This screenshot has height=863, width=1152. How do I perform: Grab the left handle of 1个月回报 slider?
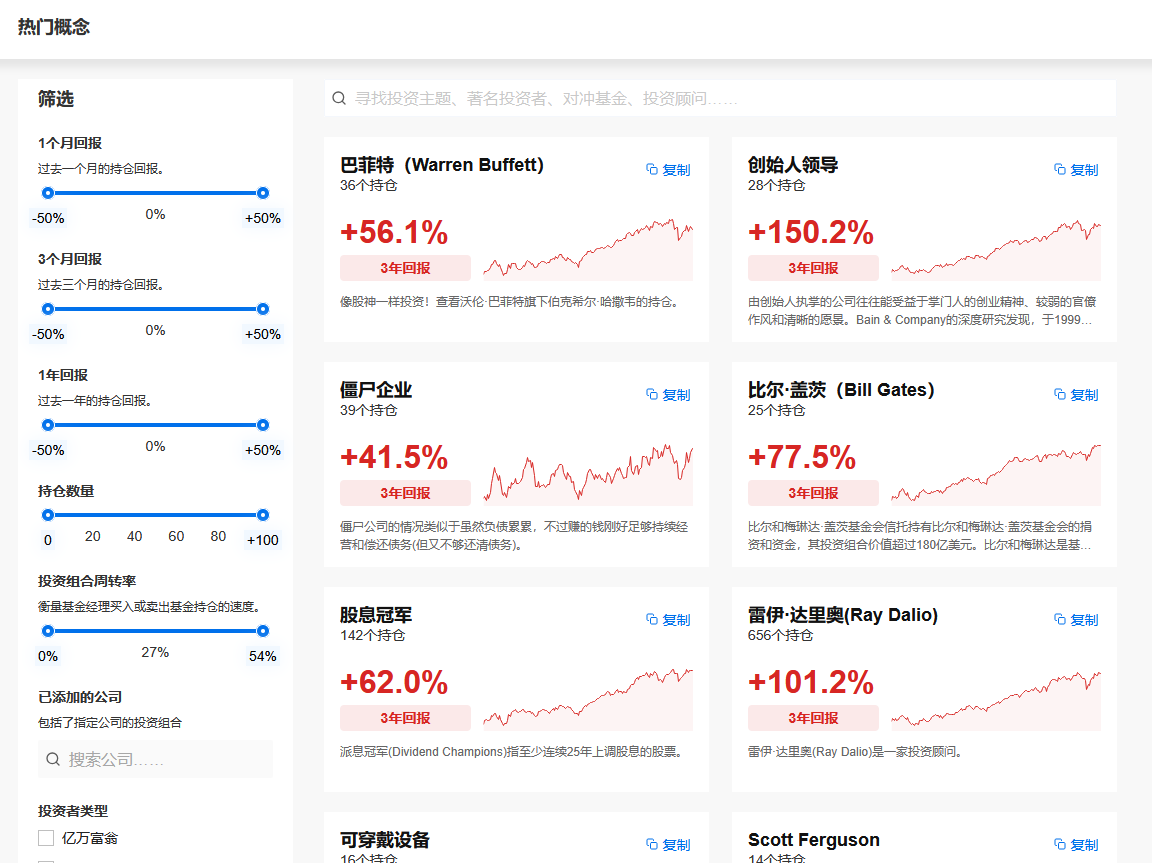pos(48,193)
